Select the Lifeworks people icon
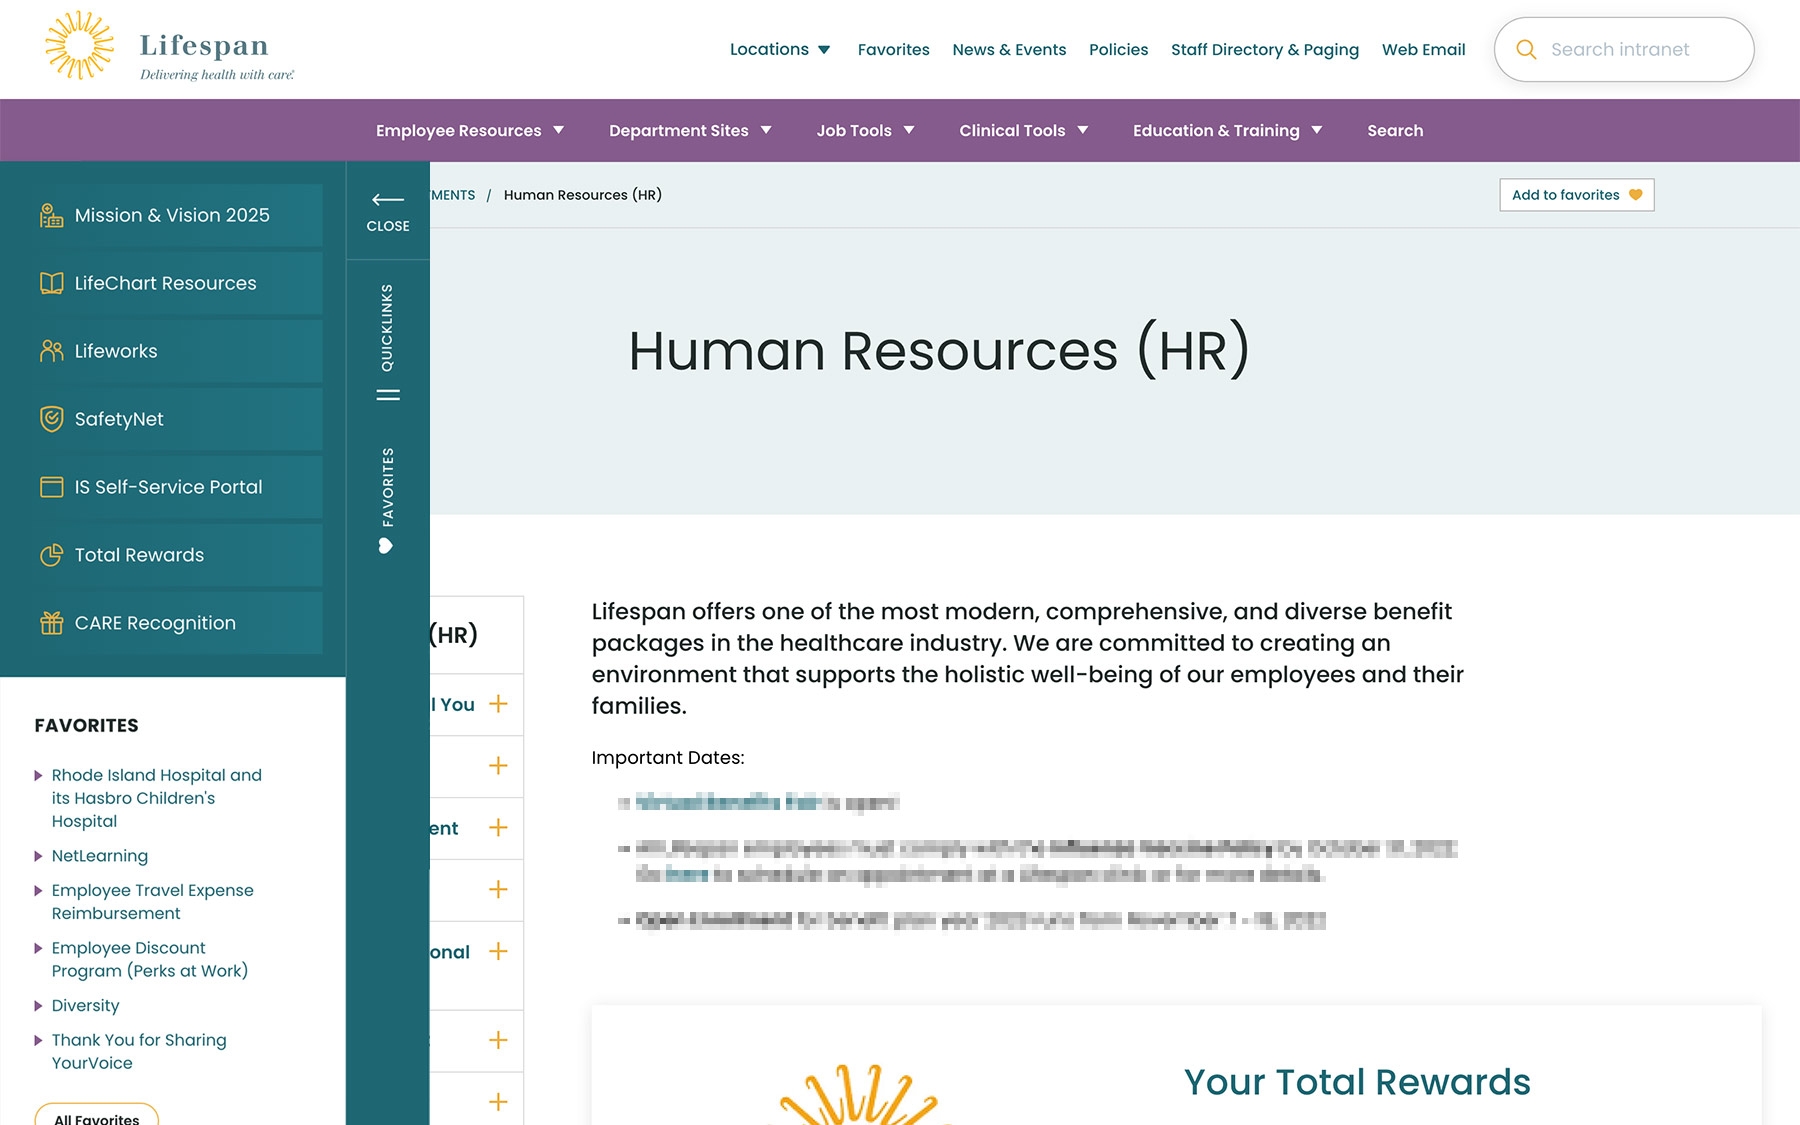The height and width of the screenshot is (1125, 1800). pyautogui.click(x=51, y=351)
